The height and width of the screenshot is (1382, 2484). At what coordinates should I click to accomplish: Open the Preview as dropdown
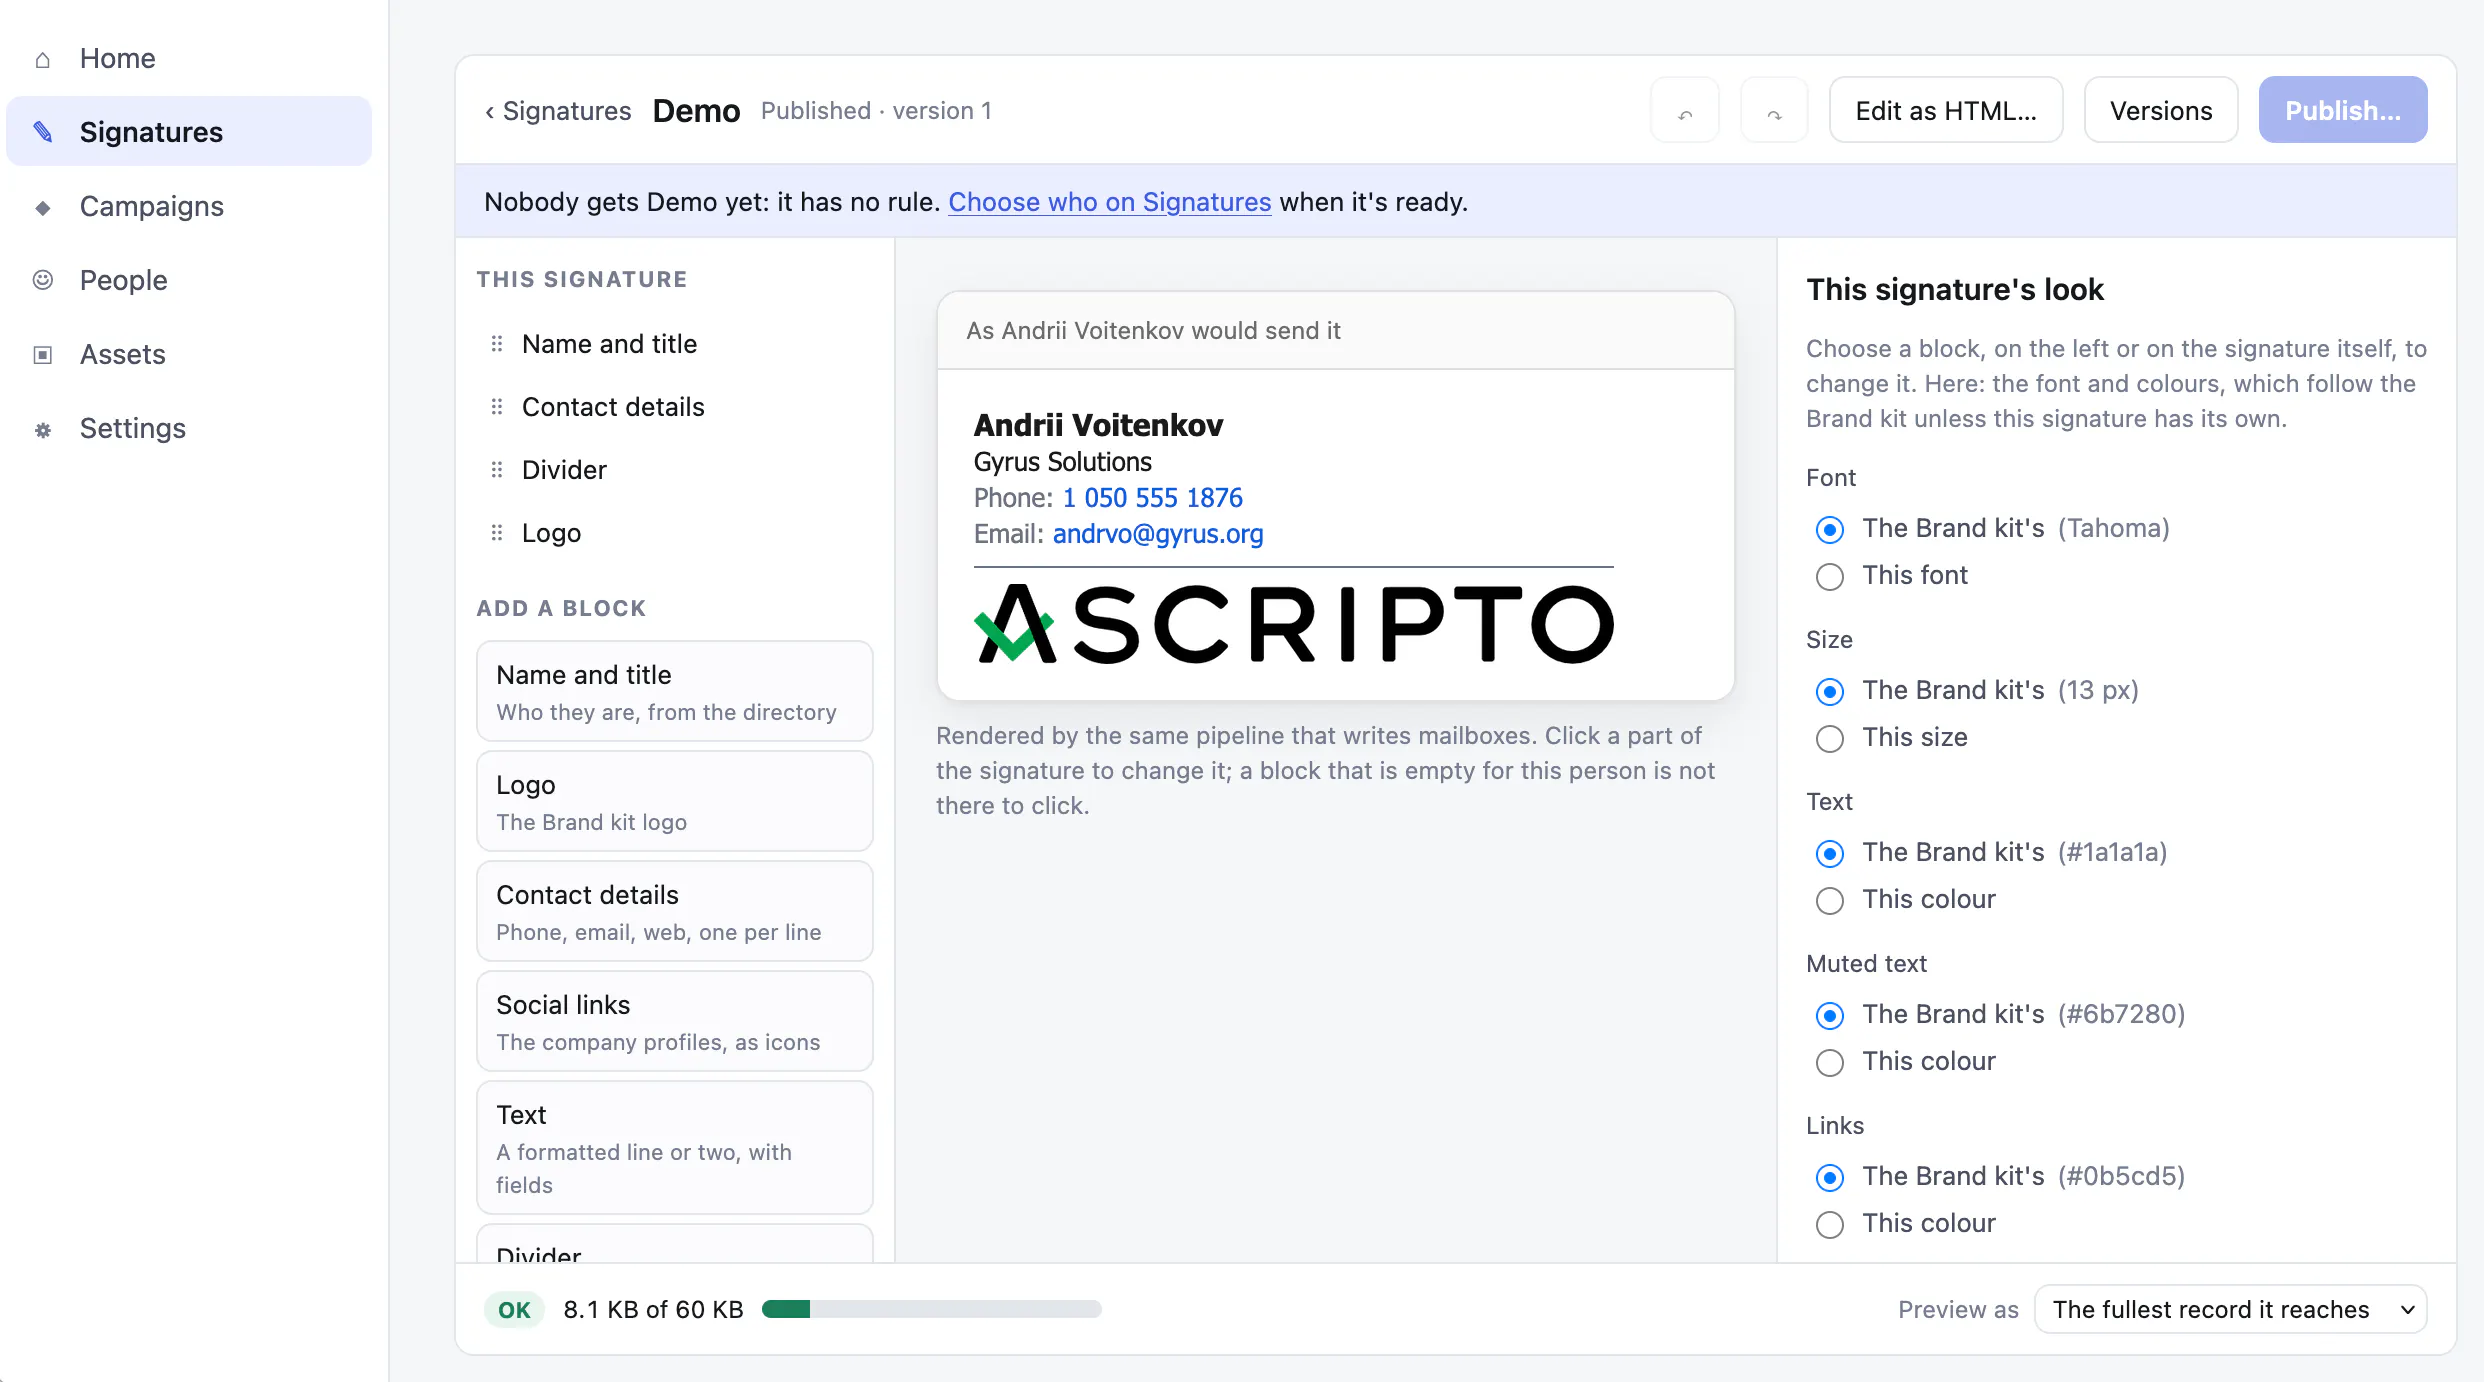pyautogui.click(x=2231, y=1309)
